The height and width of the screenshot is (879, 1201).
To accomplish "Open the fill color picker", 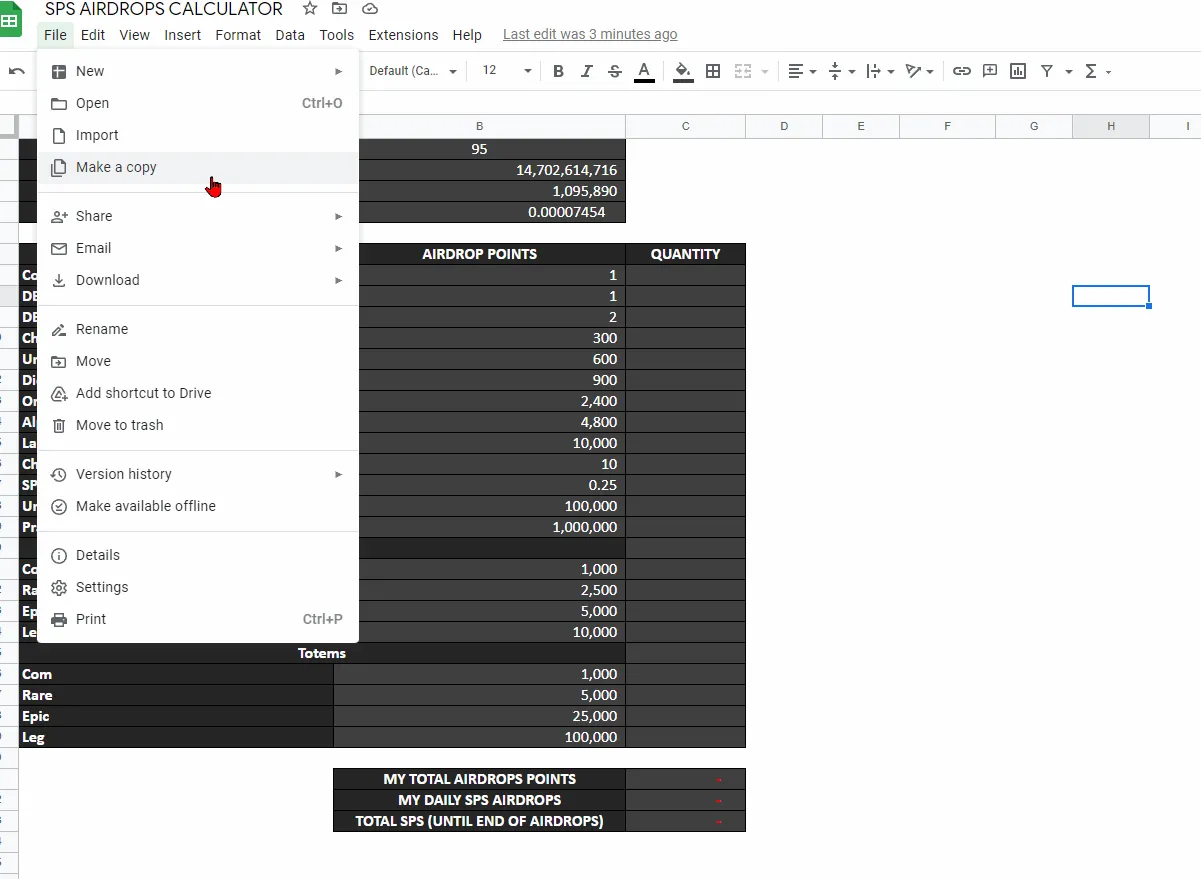I will [683, 71].
